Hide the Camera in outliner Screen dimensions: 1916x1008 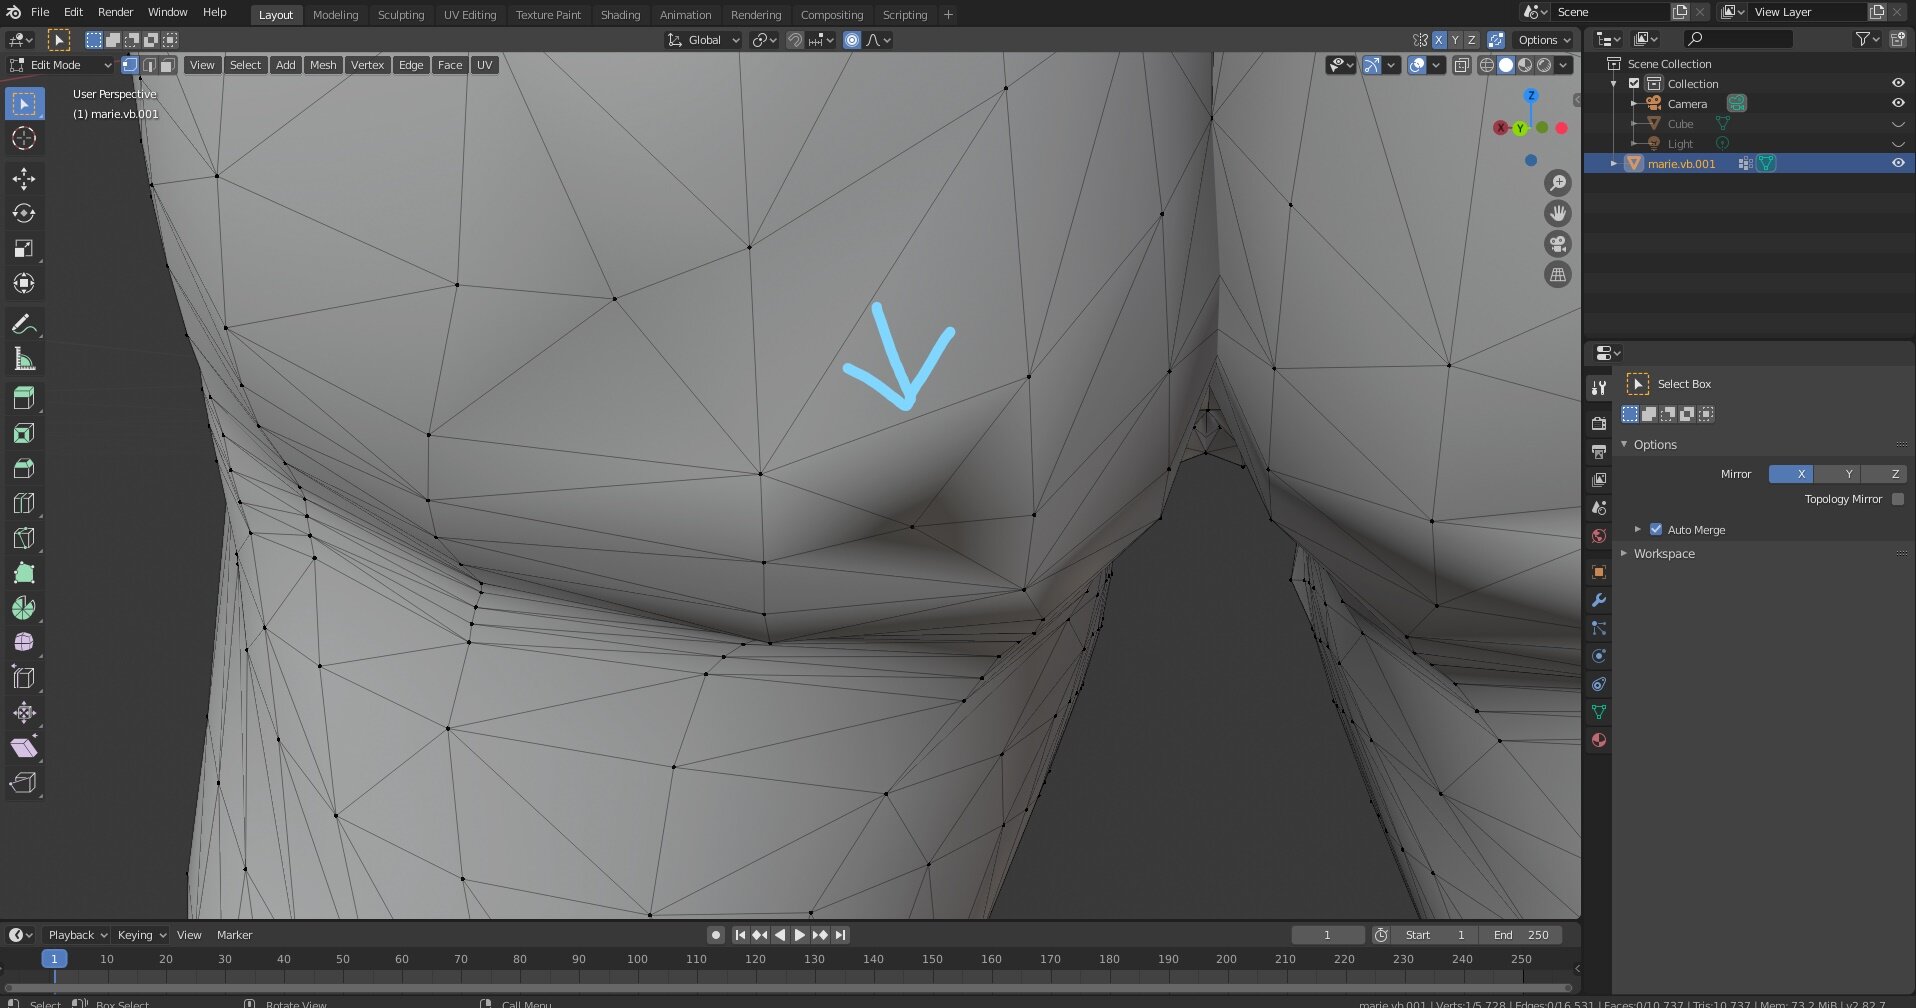[1898, 103]
